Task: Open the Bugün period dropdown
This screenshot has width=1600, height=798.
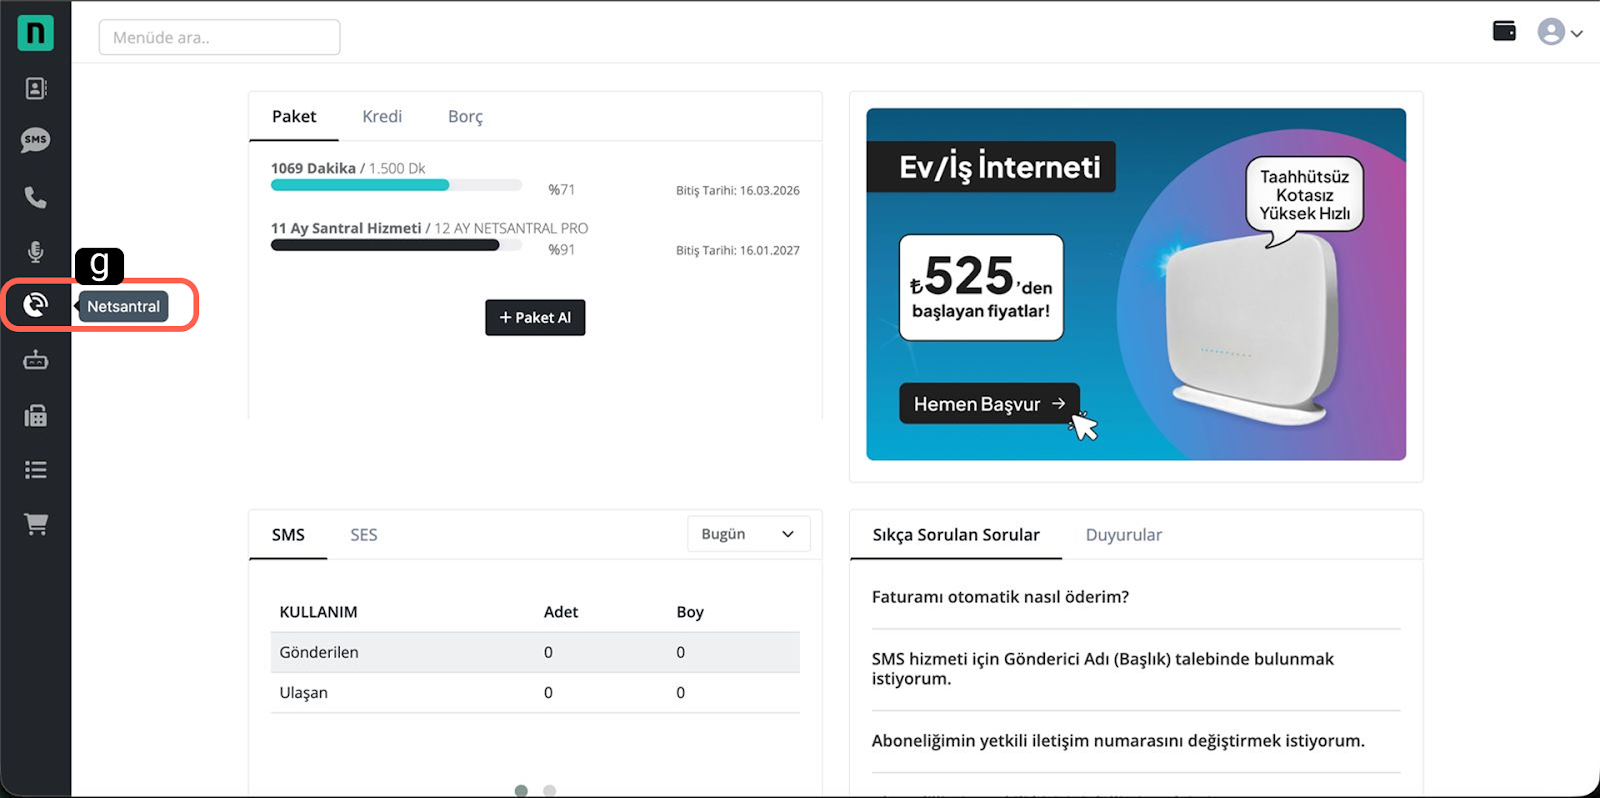Action: pyautogui.click(x=748, y=534)
